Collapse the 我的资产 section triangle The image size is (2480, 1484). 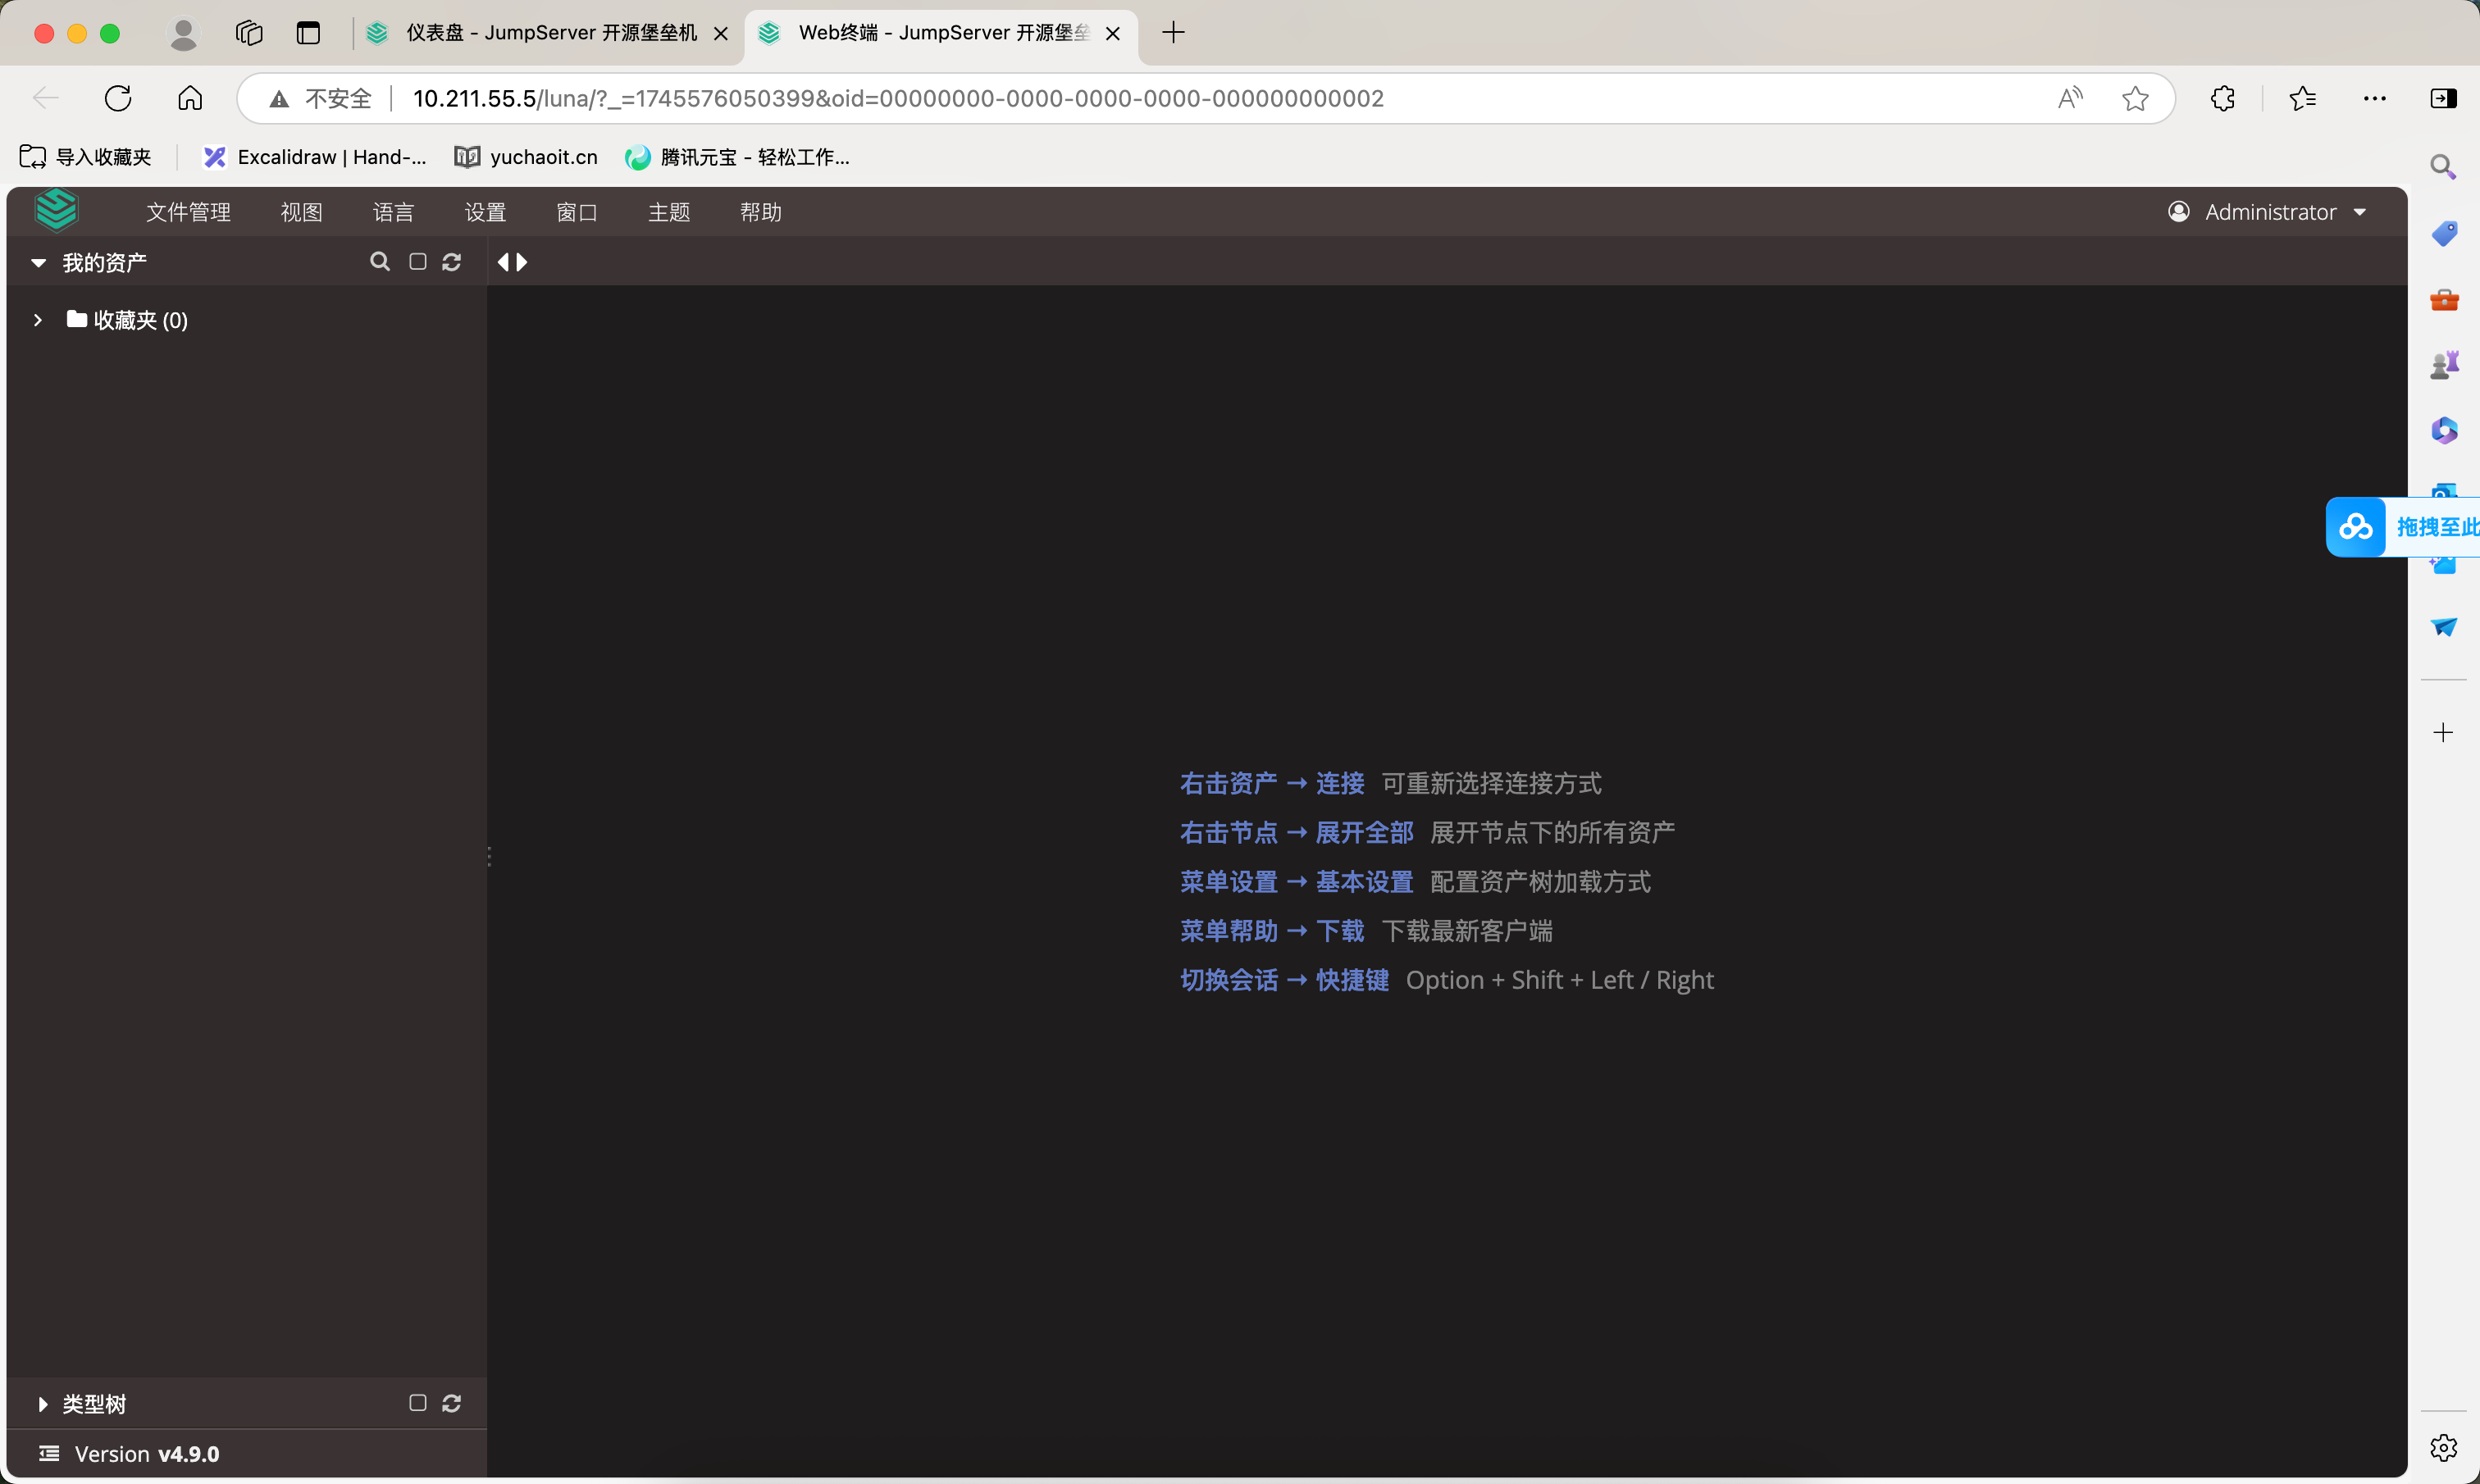(x=38, y=263)
